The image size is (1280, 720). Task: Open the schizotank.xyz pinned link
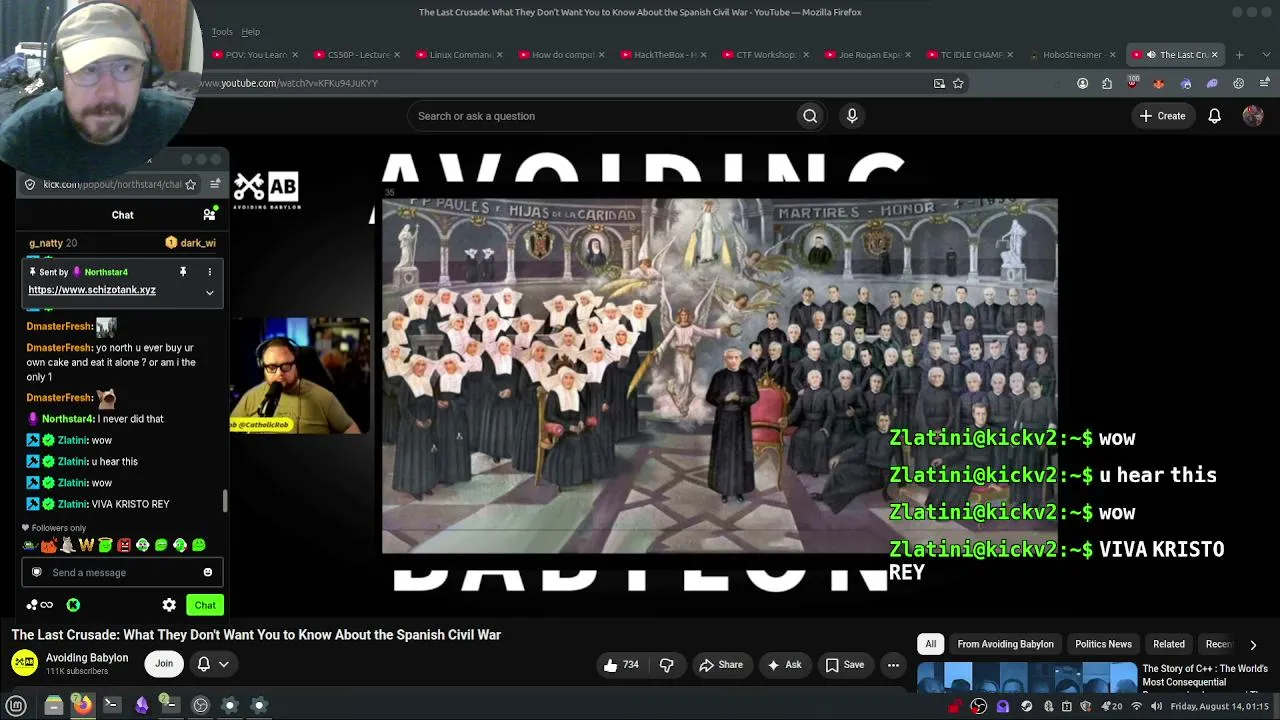point(92,290)
